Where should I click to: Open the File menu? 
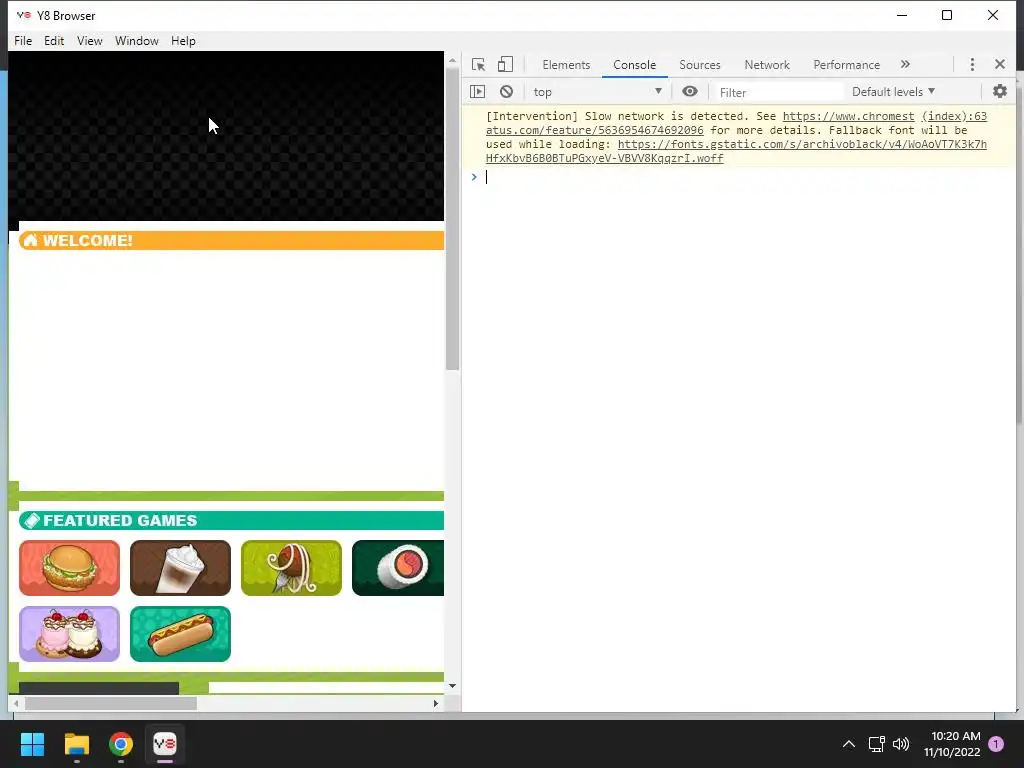tap(23, 40)
